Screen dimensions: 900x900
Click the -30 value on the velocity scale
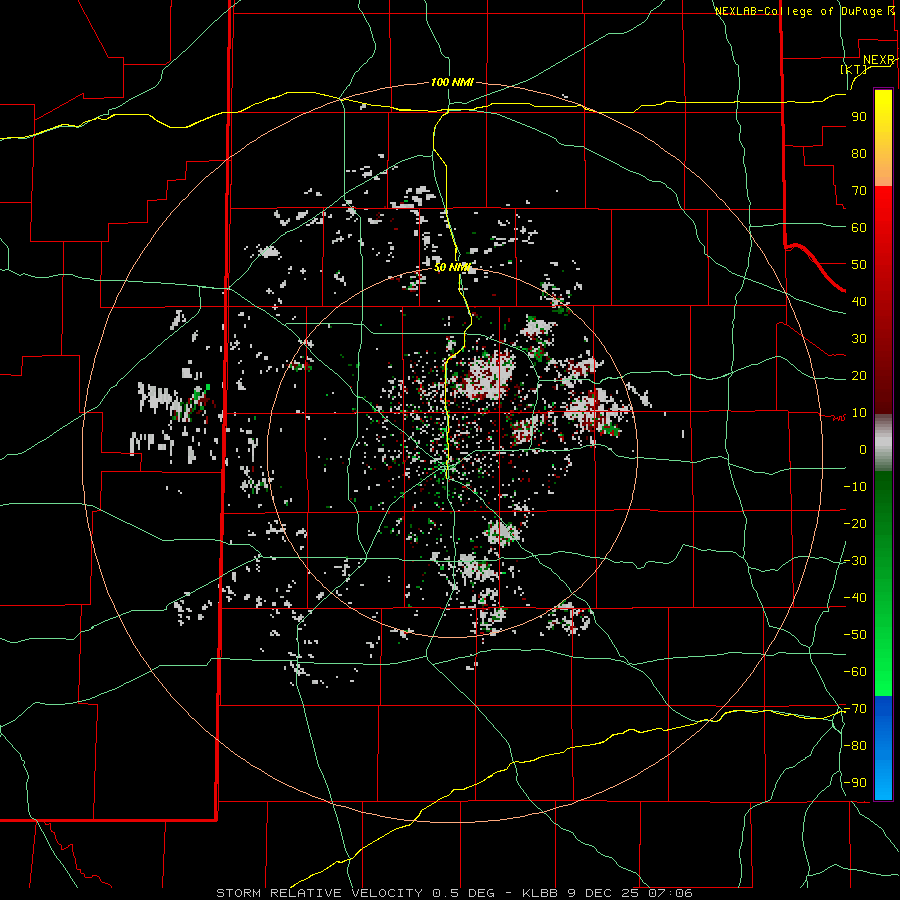855,561
